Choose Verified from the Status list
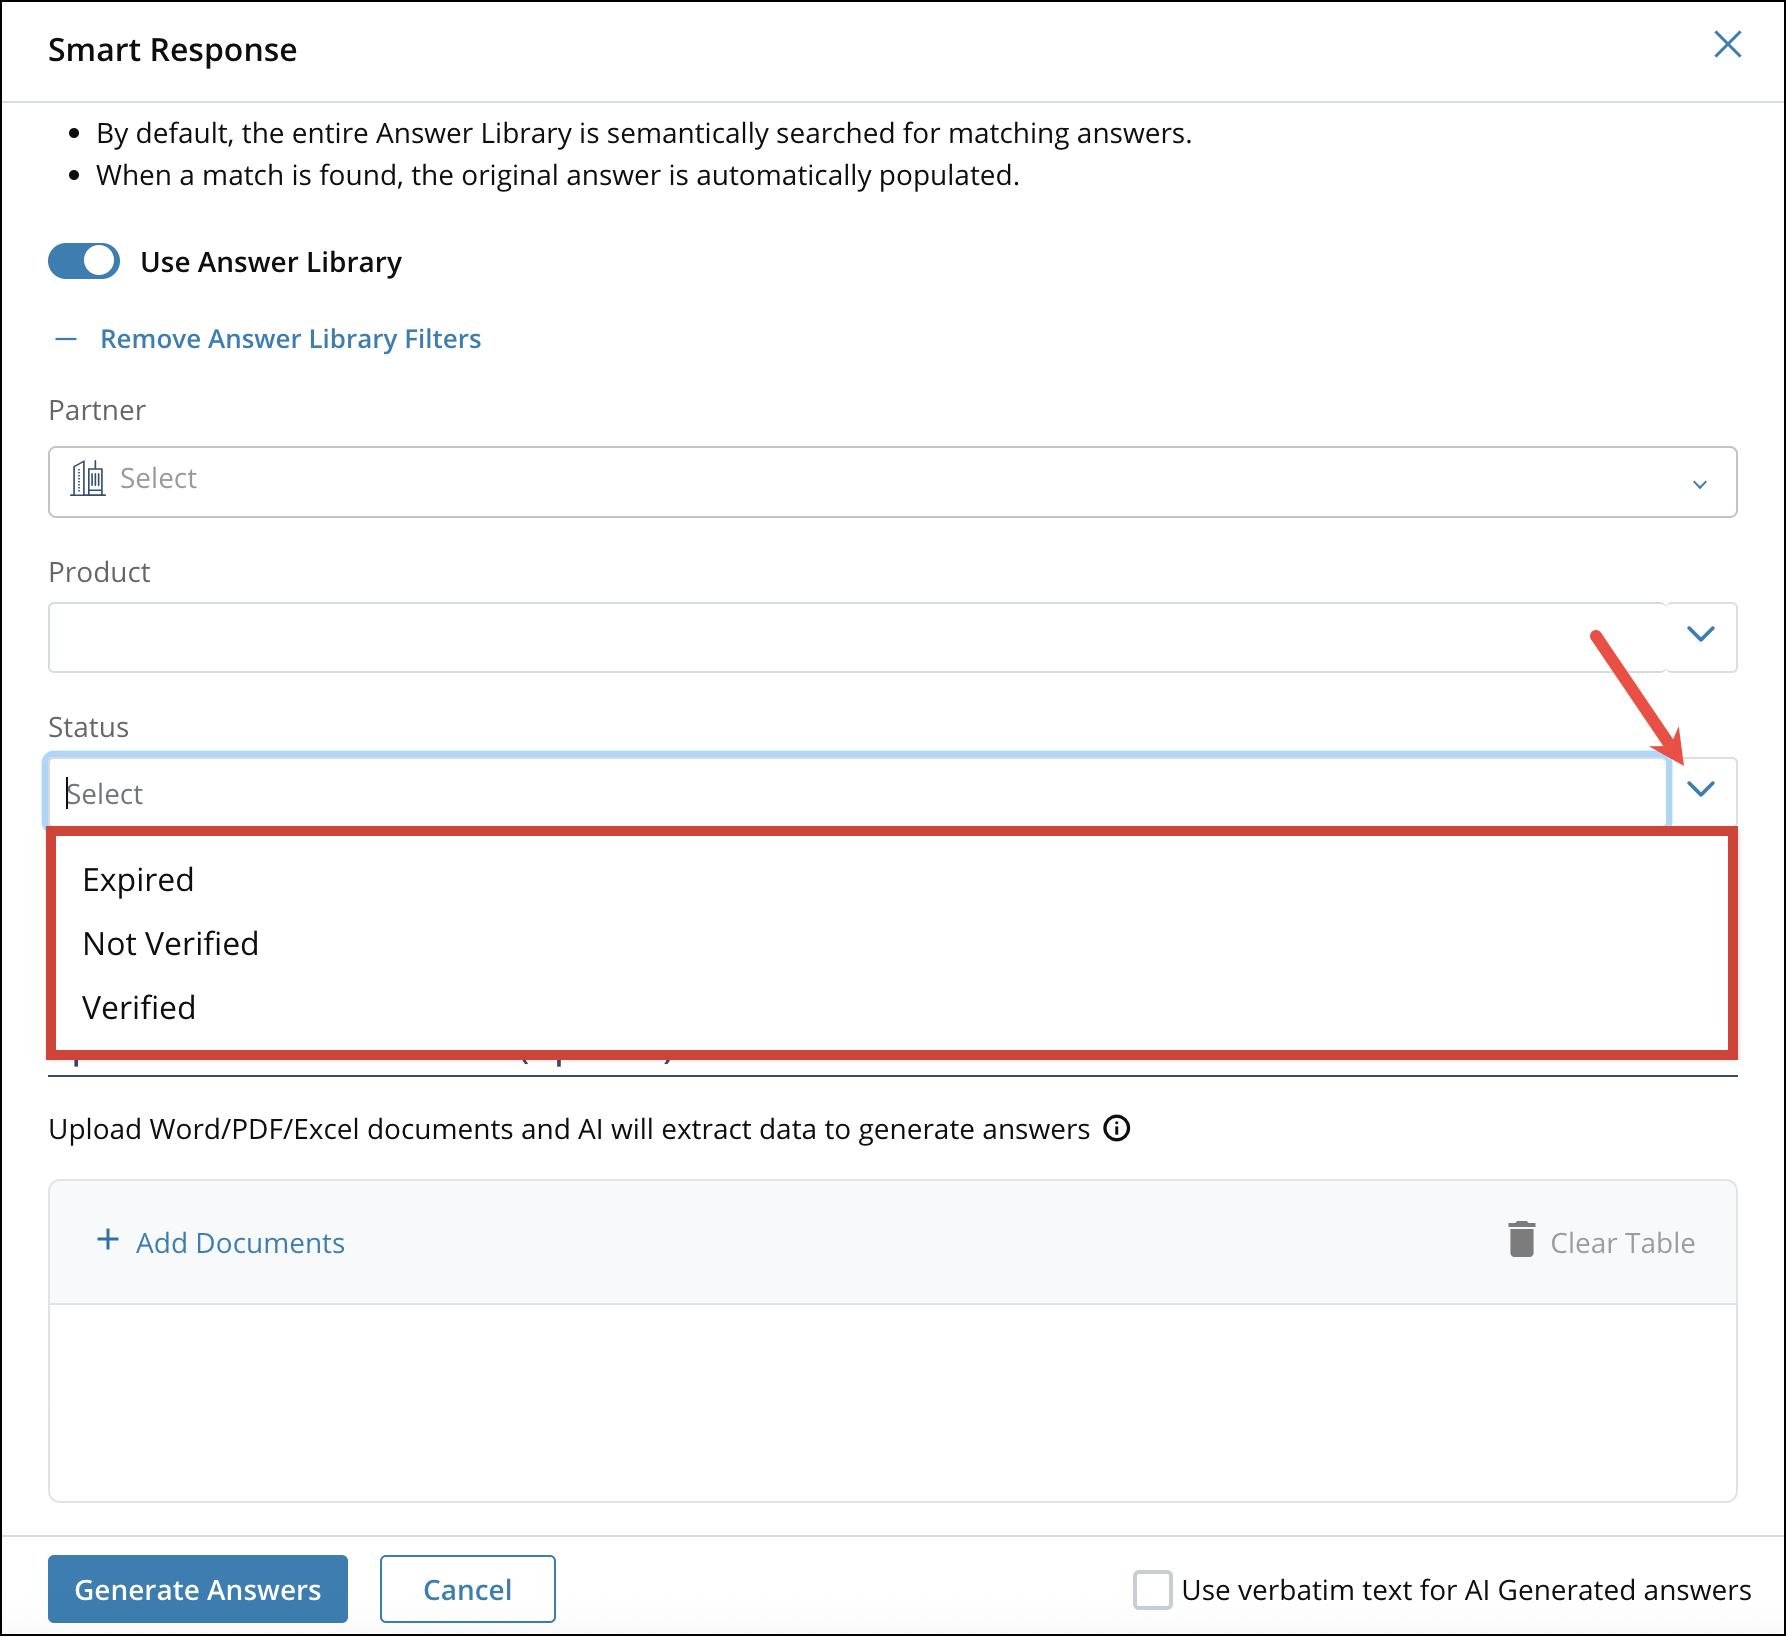The image size is (1786, 1636). point(139,1007)
